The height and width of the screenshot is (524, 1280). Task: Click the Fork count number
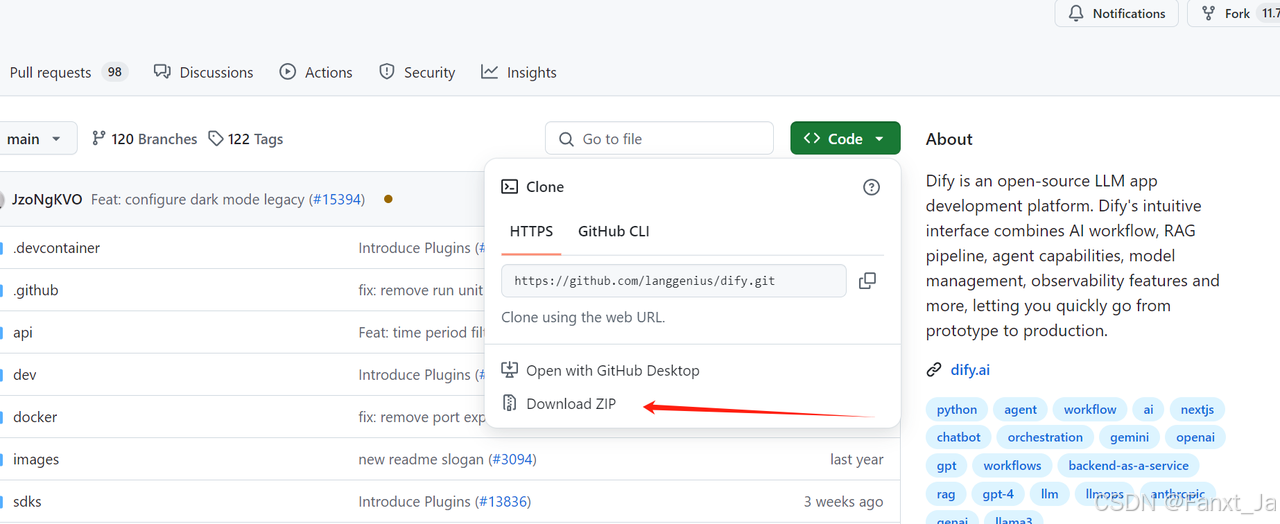[1268, 13]
